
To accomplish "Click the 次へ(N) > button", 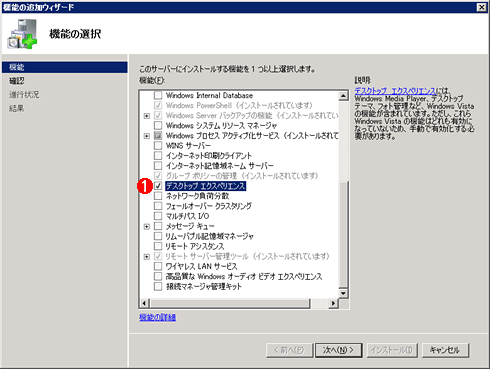I will pos(339,350).
